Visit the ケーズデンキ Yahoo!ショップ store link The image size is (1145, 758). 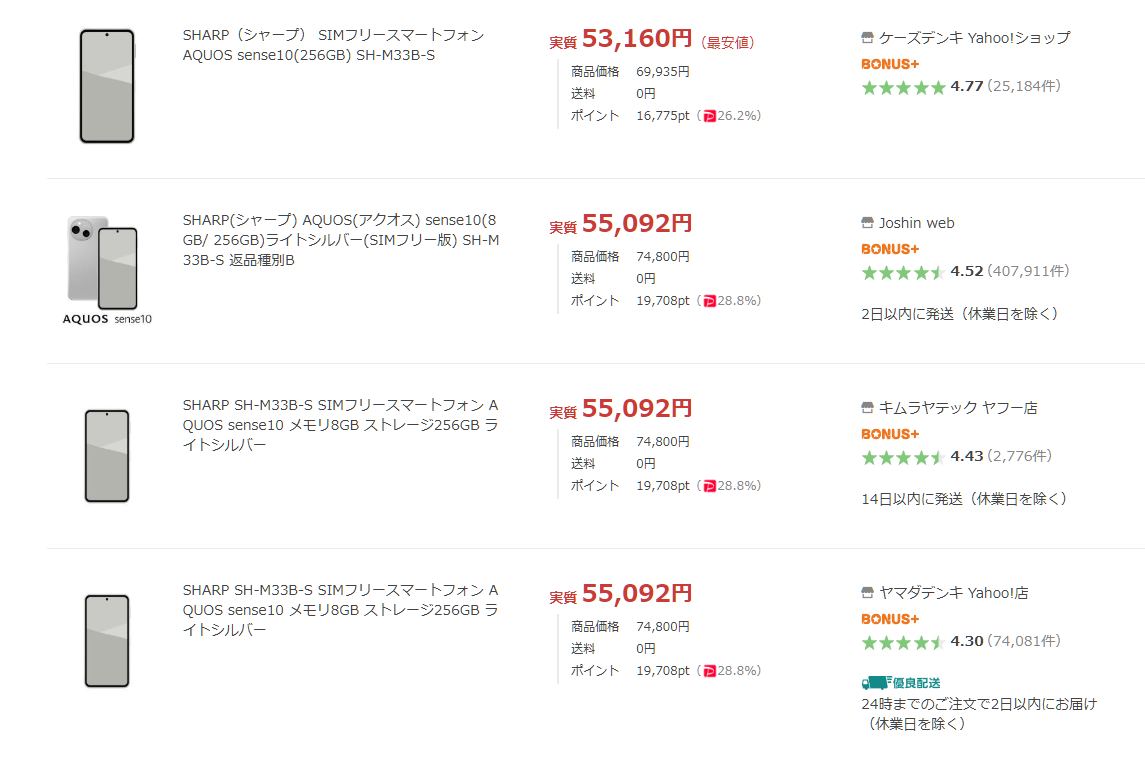pos(974,38)
